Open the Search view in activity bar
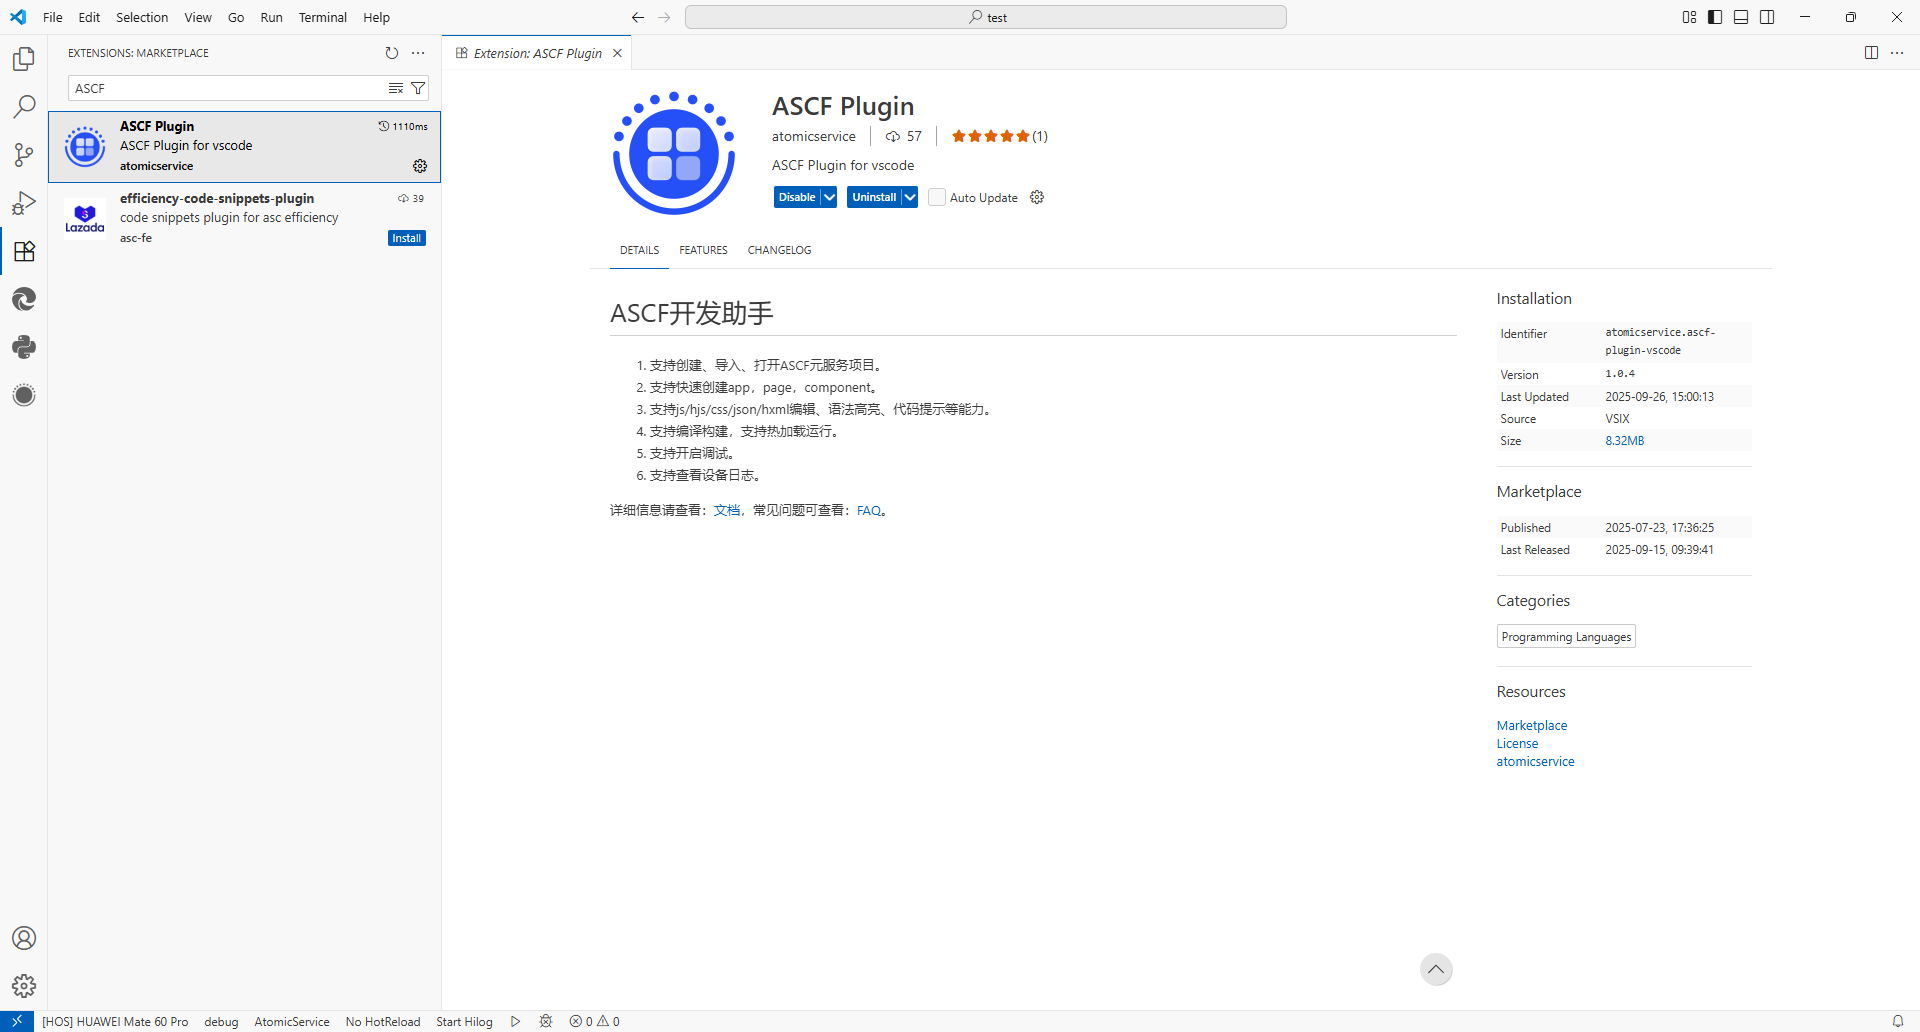1920x1032 pixels. click(x=24, y=107)
